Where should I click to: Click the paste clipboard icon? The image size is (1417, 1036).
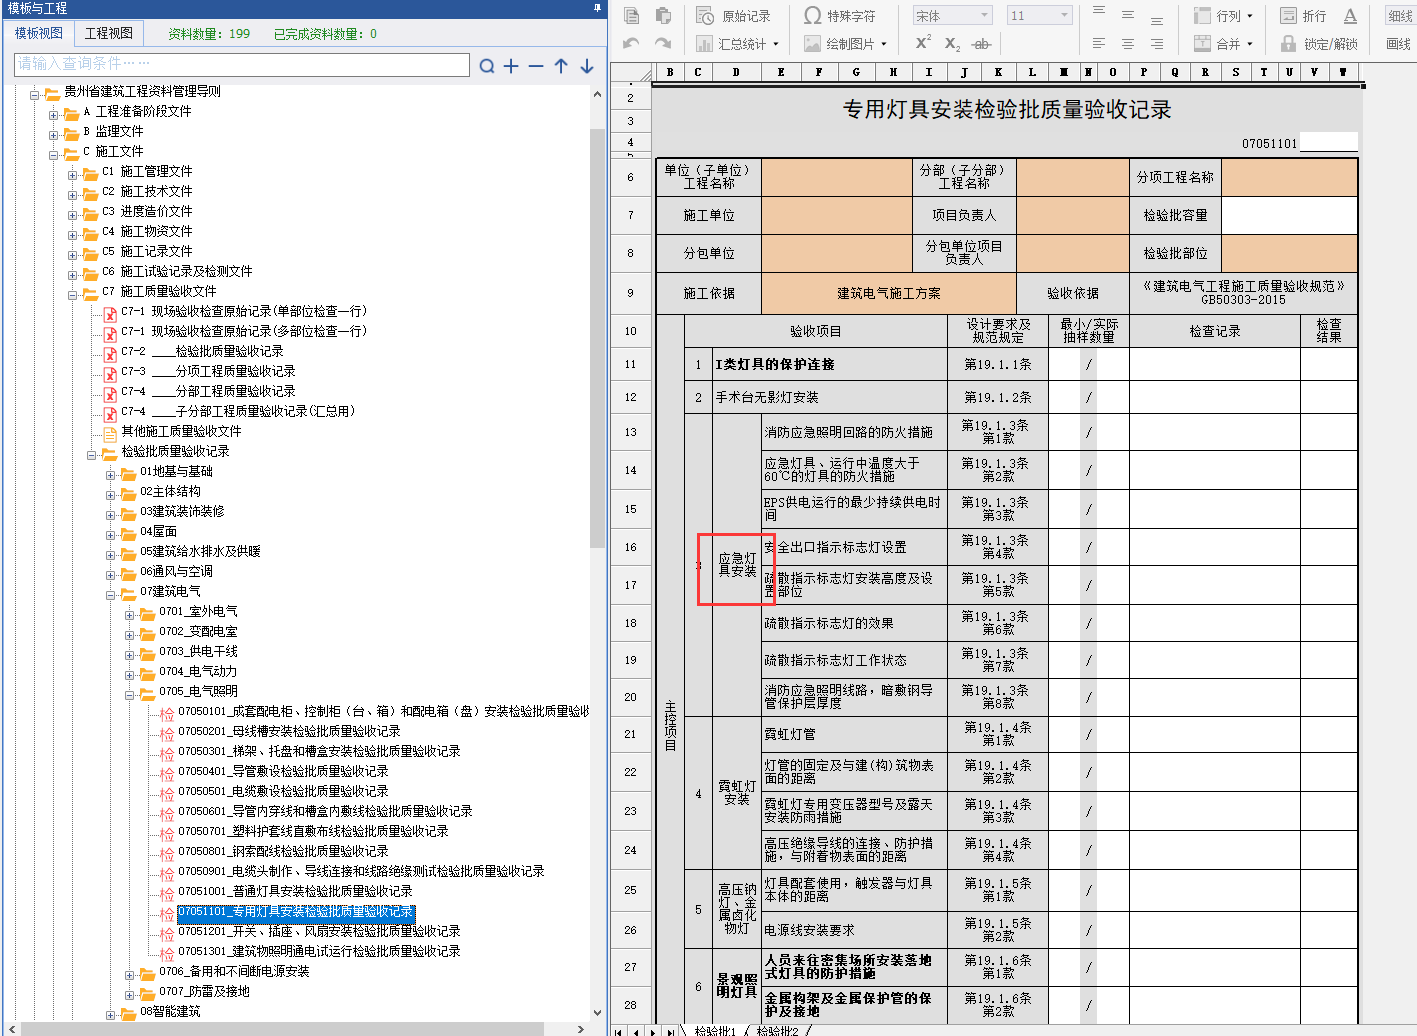[x=663, y=15]
